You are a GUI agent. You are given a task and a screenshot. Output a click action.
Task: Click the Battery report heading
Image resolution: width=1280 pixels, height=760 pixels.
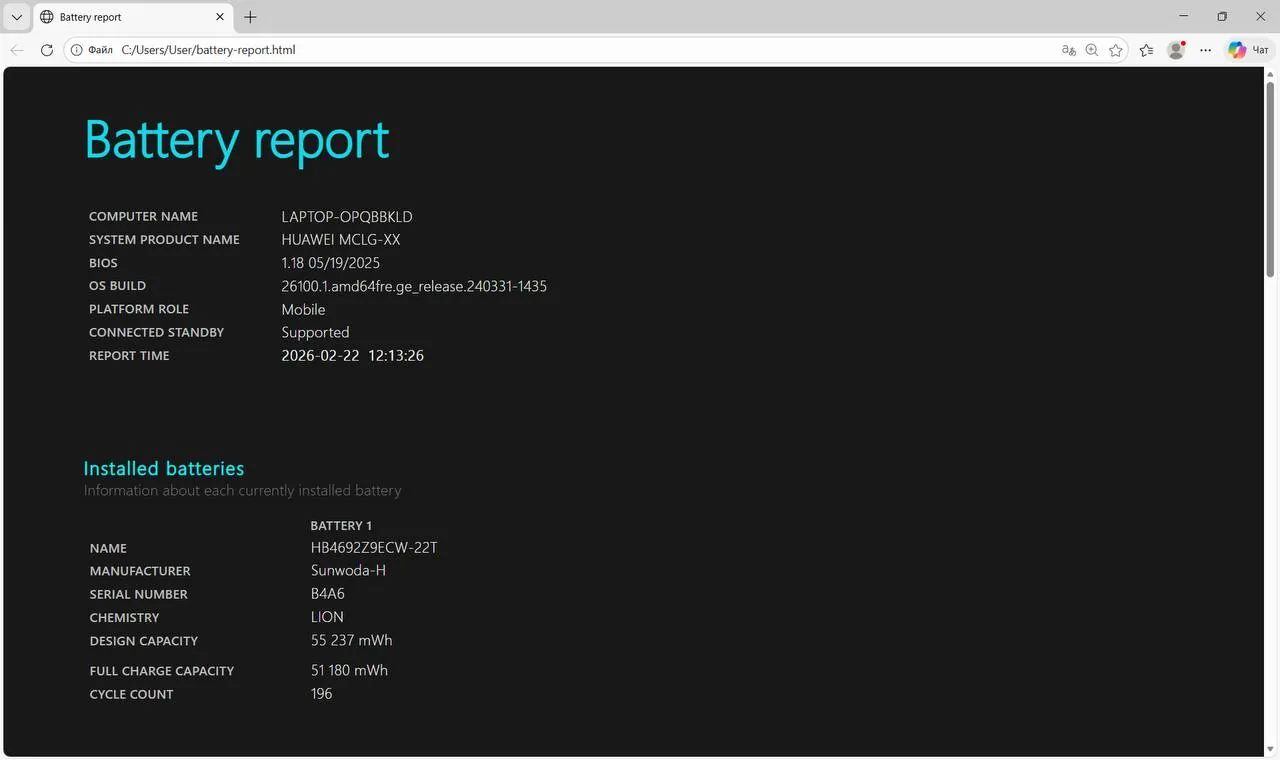coord(237,140)
